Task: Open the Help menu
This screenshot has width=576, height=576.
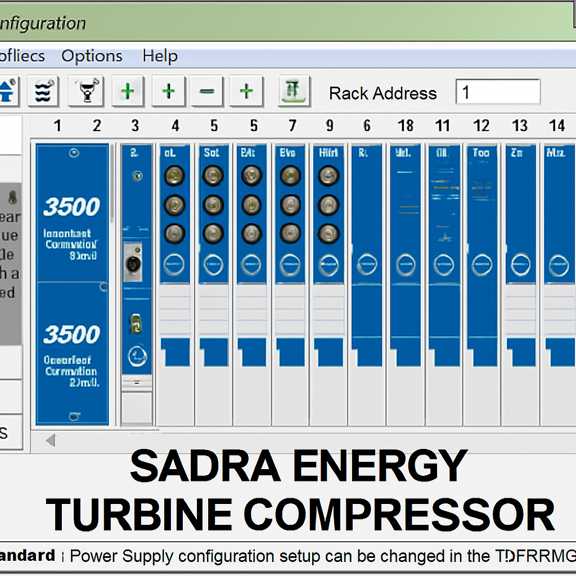Action: (160, 56)
